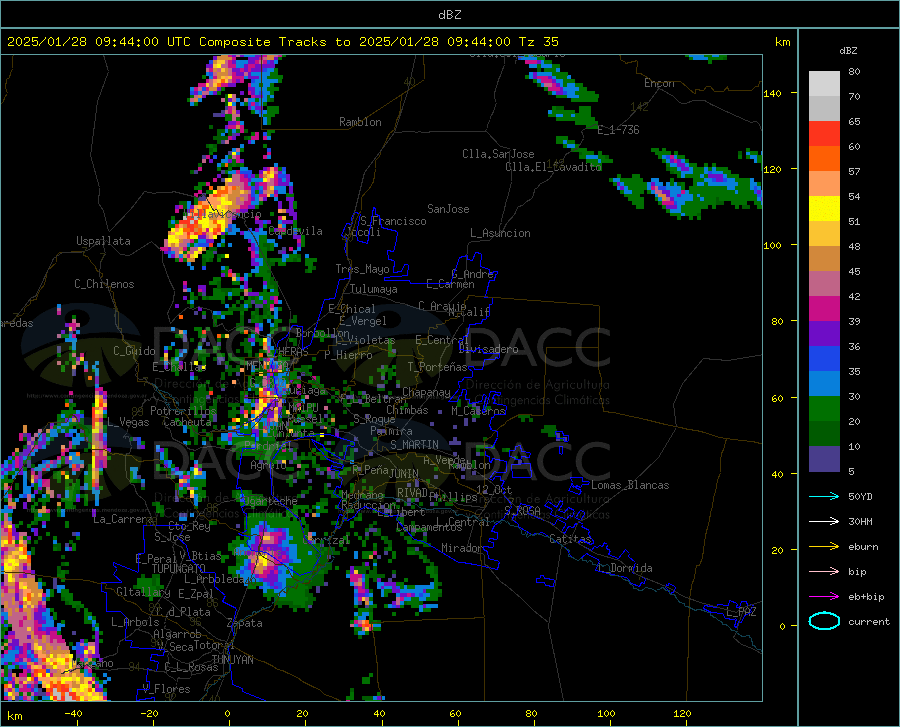Click the yellow eburn arrow icon
This screenshot has width=900, height=727.
tap(824, 547)
